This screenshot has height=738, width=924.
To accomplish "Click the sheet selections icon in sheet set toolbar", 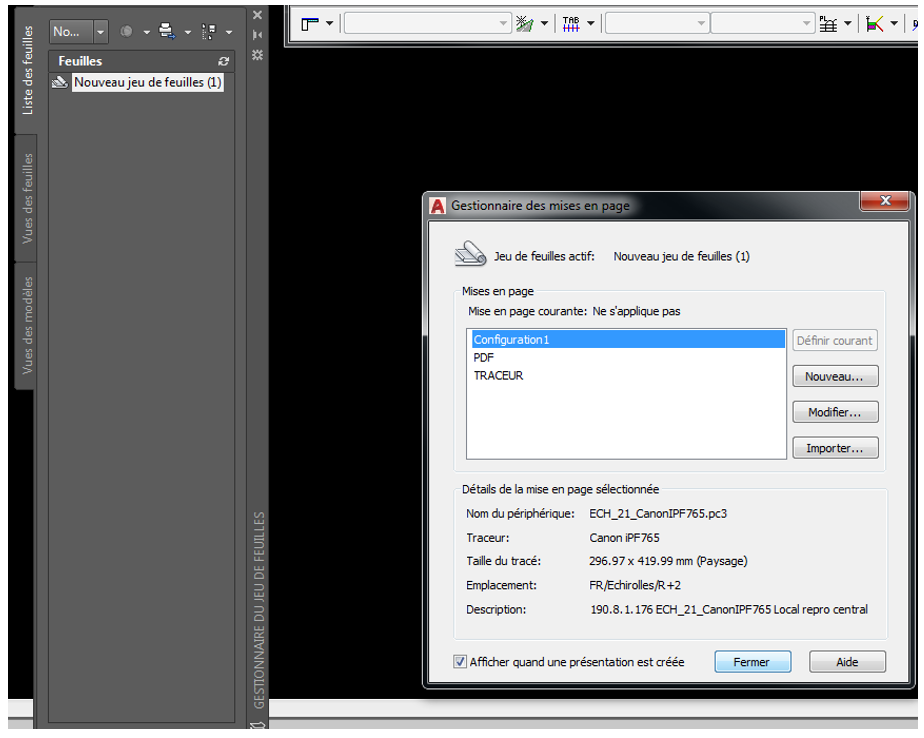I will (x=209, y=31).
